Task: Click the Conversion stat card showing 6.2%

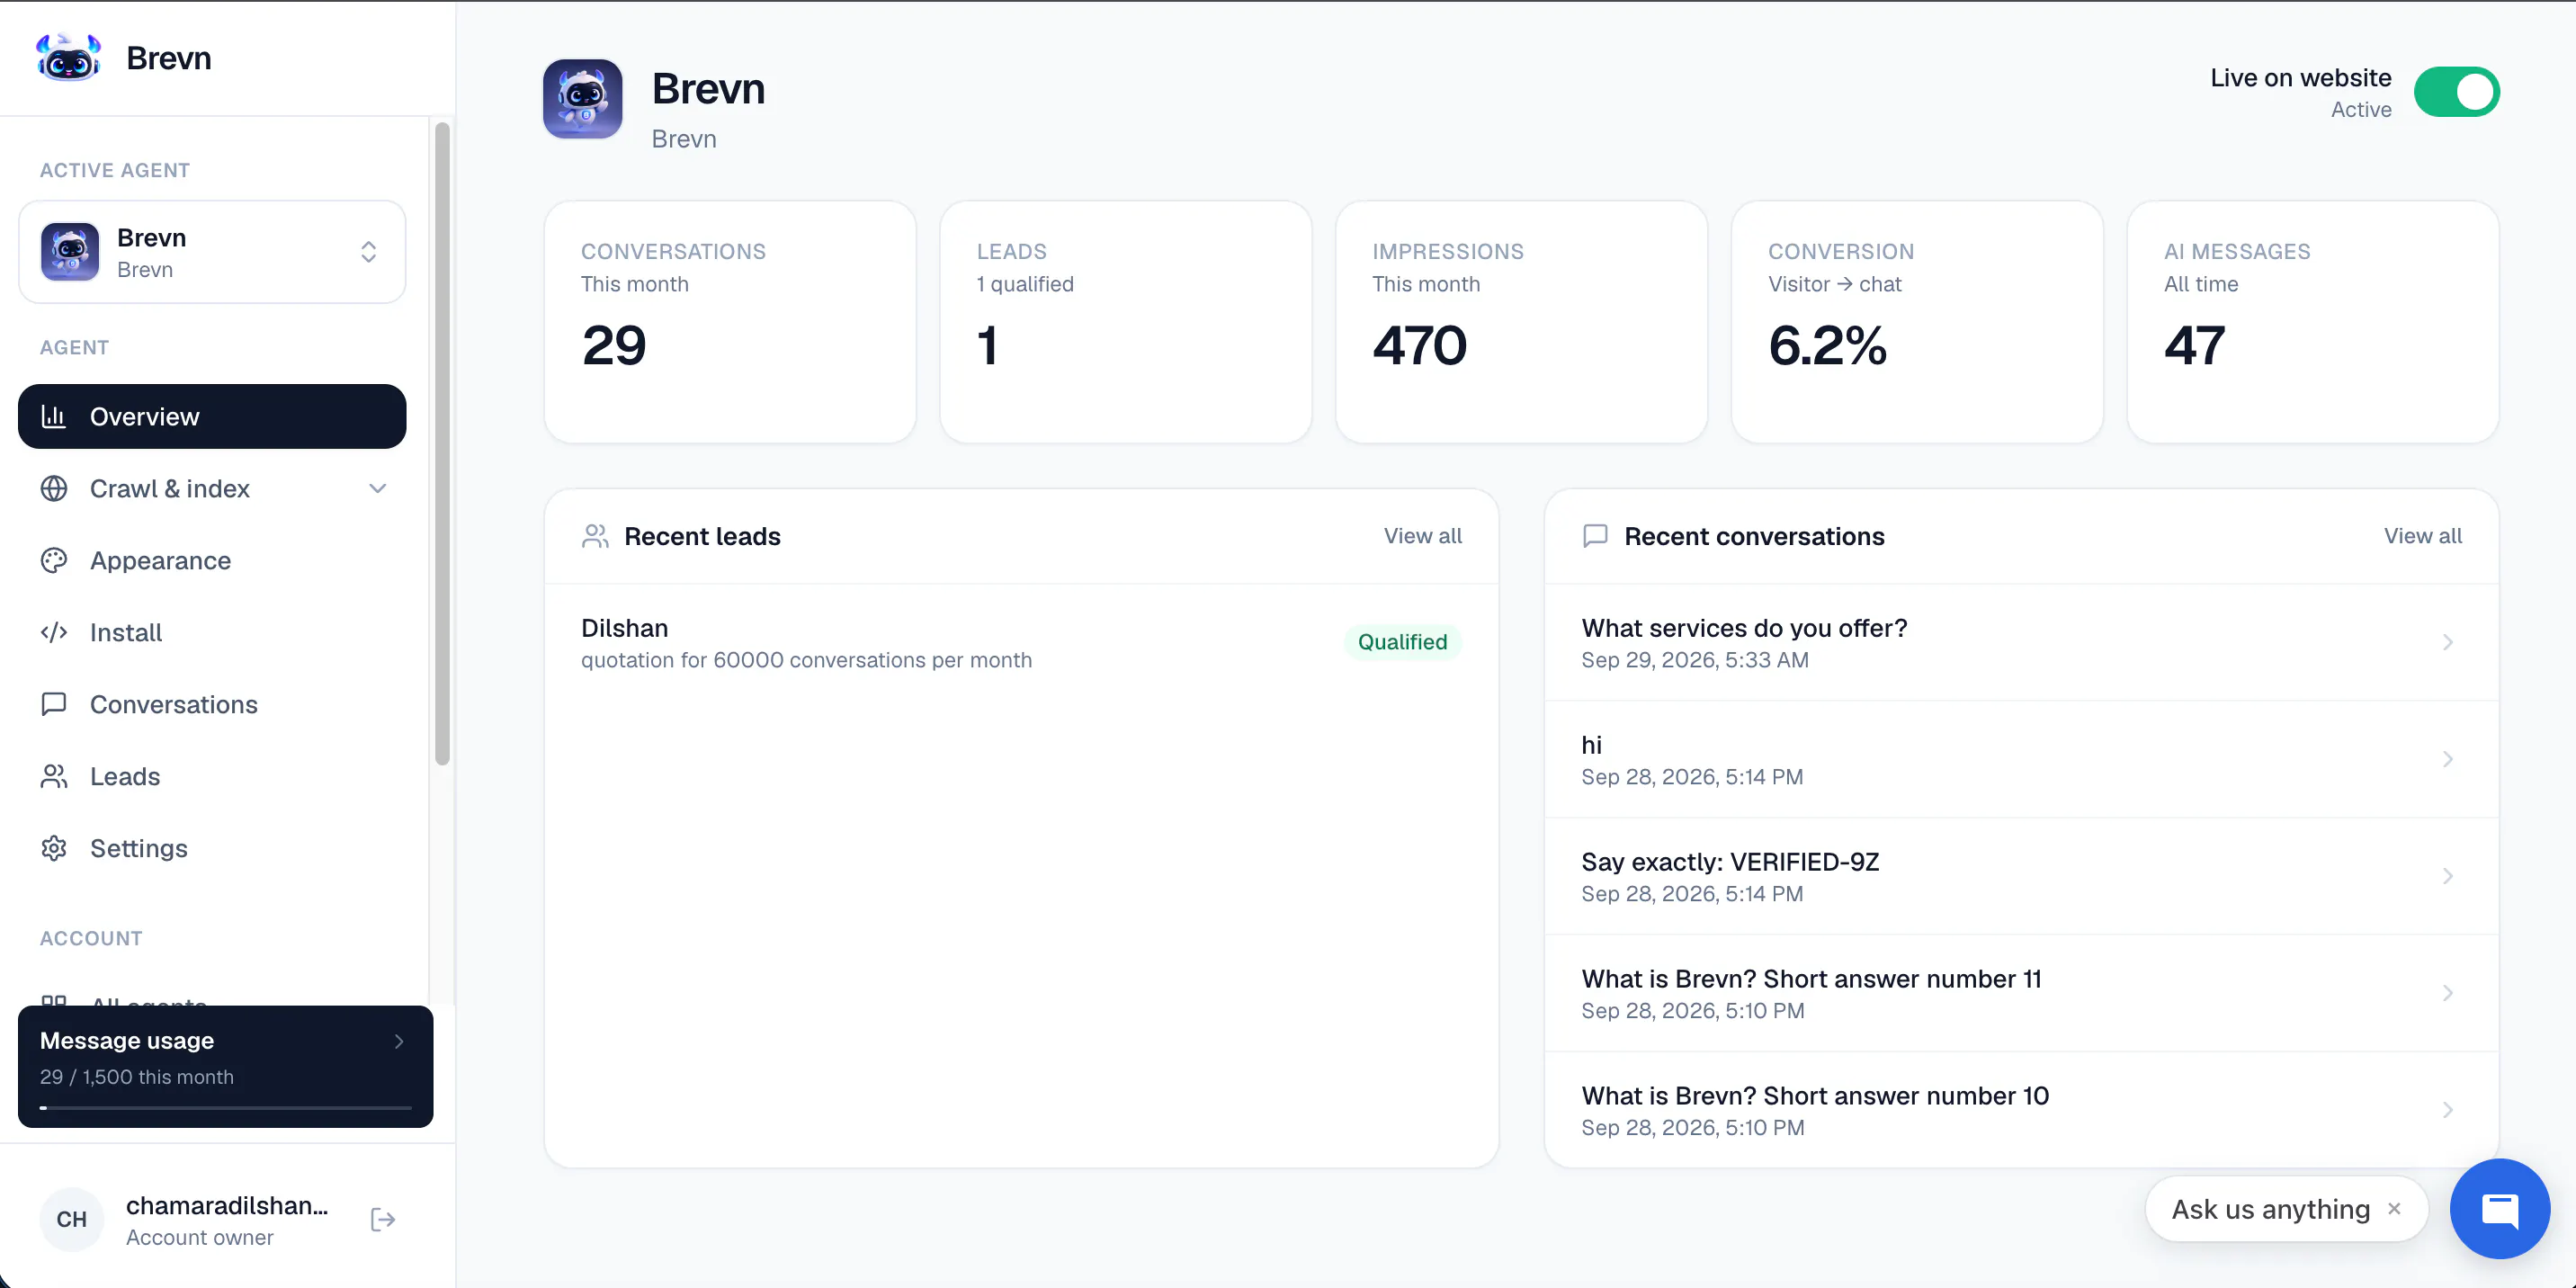Action: point(1917,322)
